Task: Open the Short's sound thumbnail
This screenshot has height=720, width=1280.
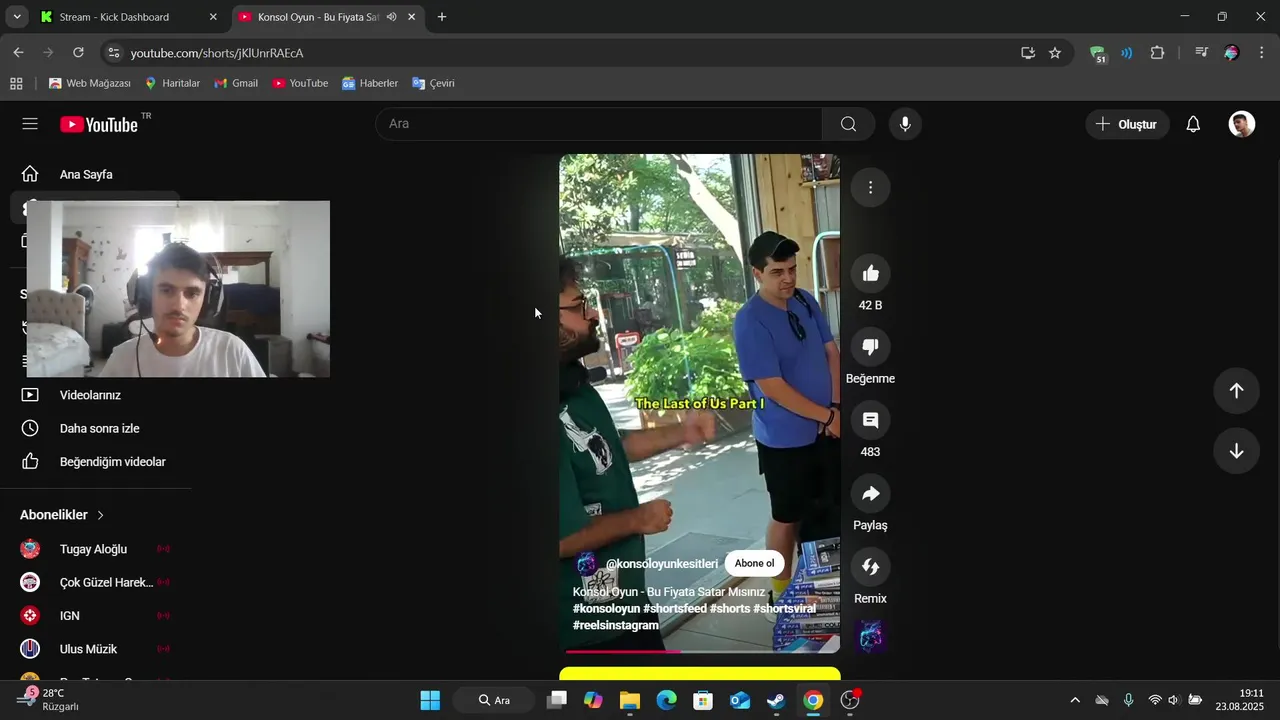Action: coord(870,636)
